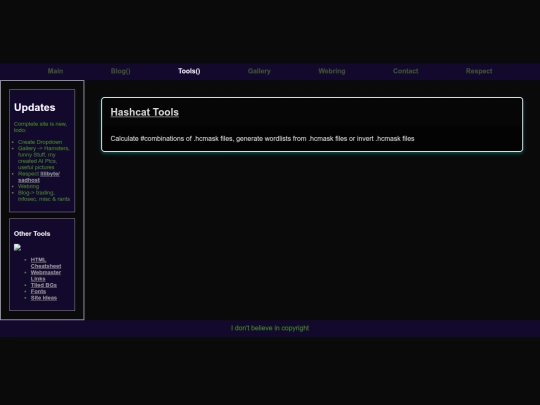Screen dimensions: 540x405
Task: Open the Tiled BGs link
Action: tap(44, 285)
